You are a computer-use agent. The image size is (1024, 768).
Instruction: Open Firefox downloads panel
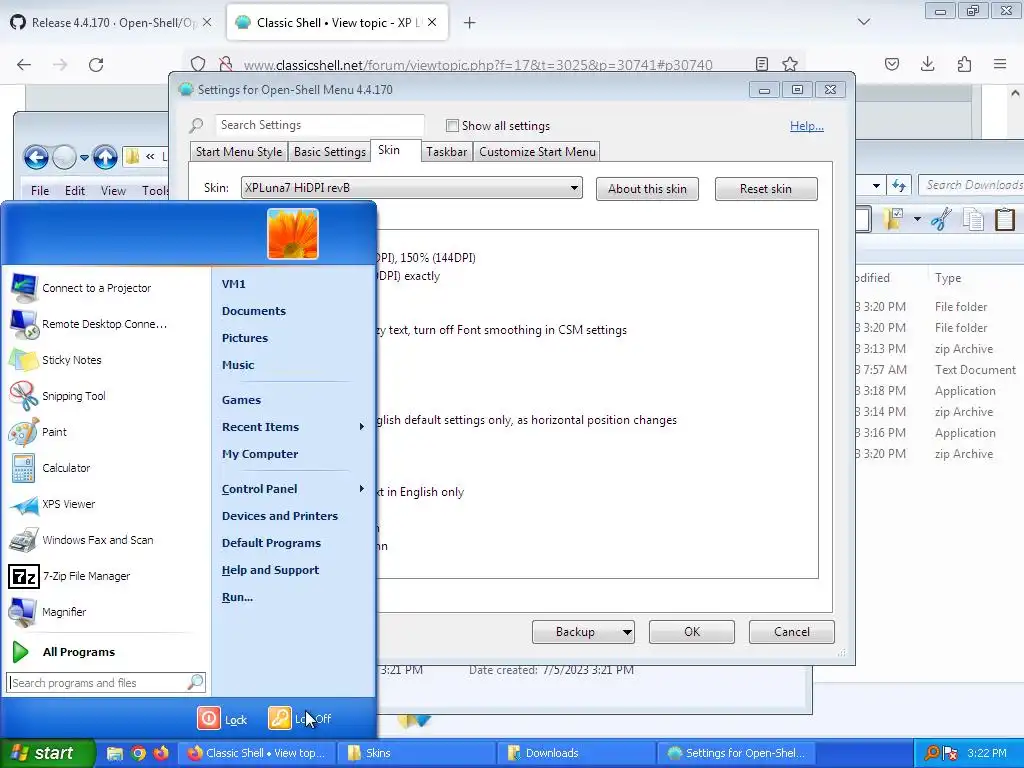point(927,64)
